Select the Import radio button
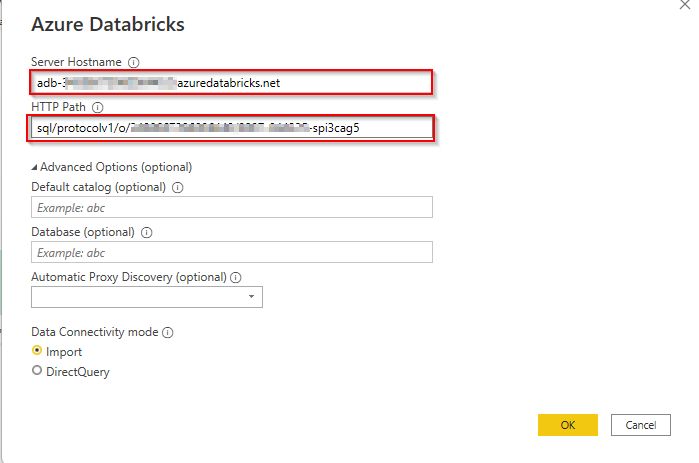Screen dimensions: 699x463 (x=37, y=351)
